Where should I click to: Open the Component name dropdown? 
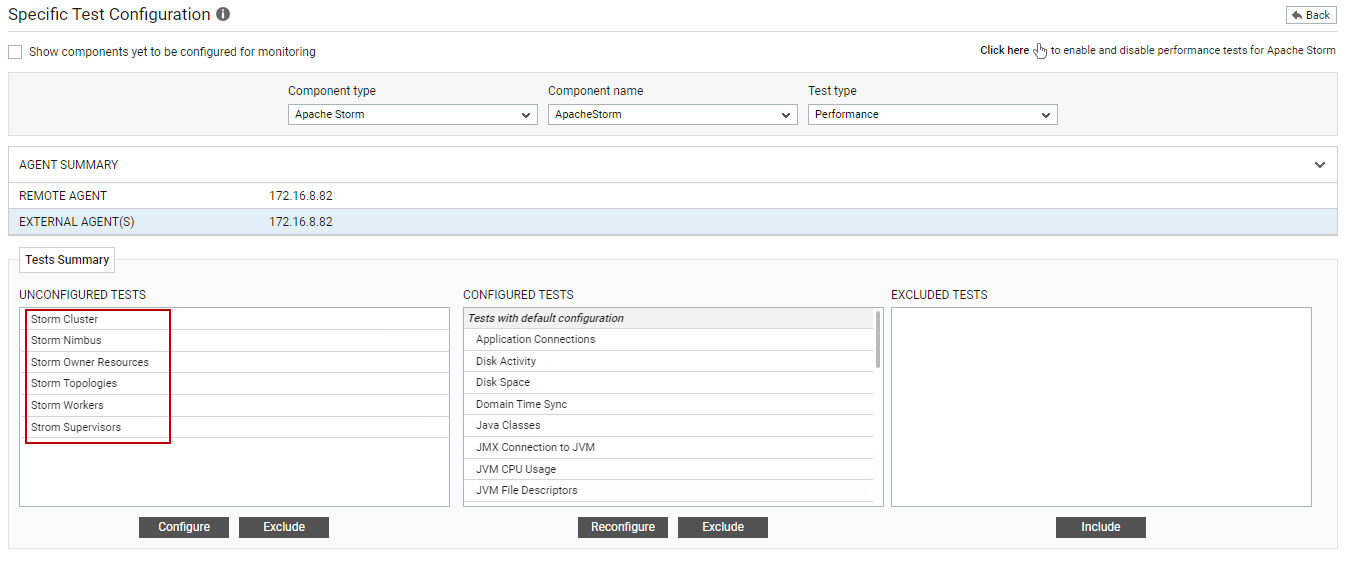(673, 115)
